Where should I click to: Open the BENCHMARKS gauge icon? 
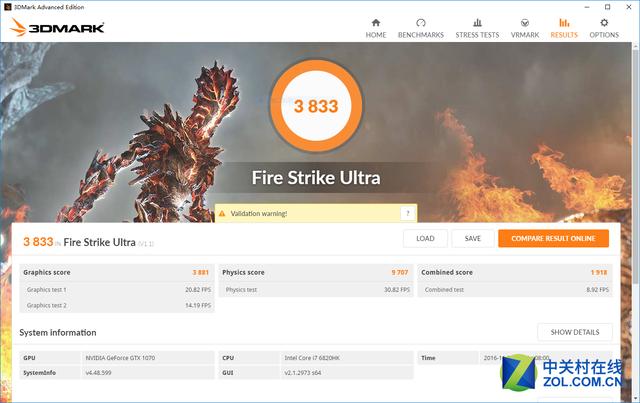pos(421,22)
